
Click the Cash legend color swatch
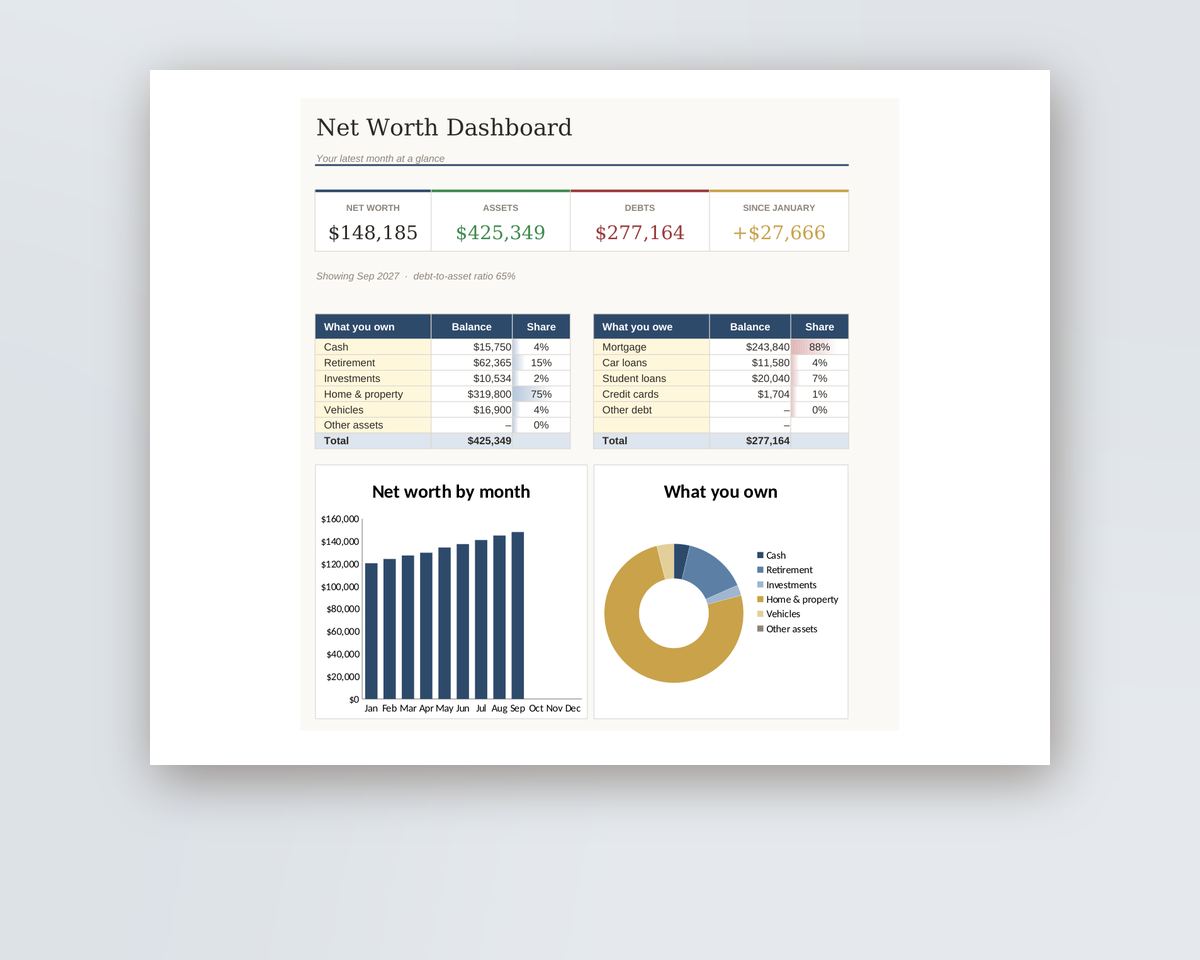pos(760,555)
